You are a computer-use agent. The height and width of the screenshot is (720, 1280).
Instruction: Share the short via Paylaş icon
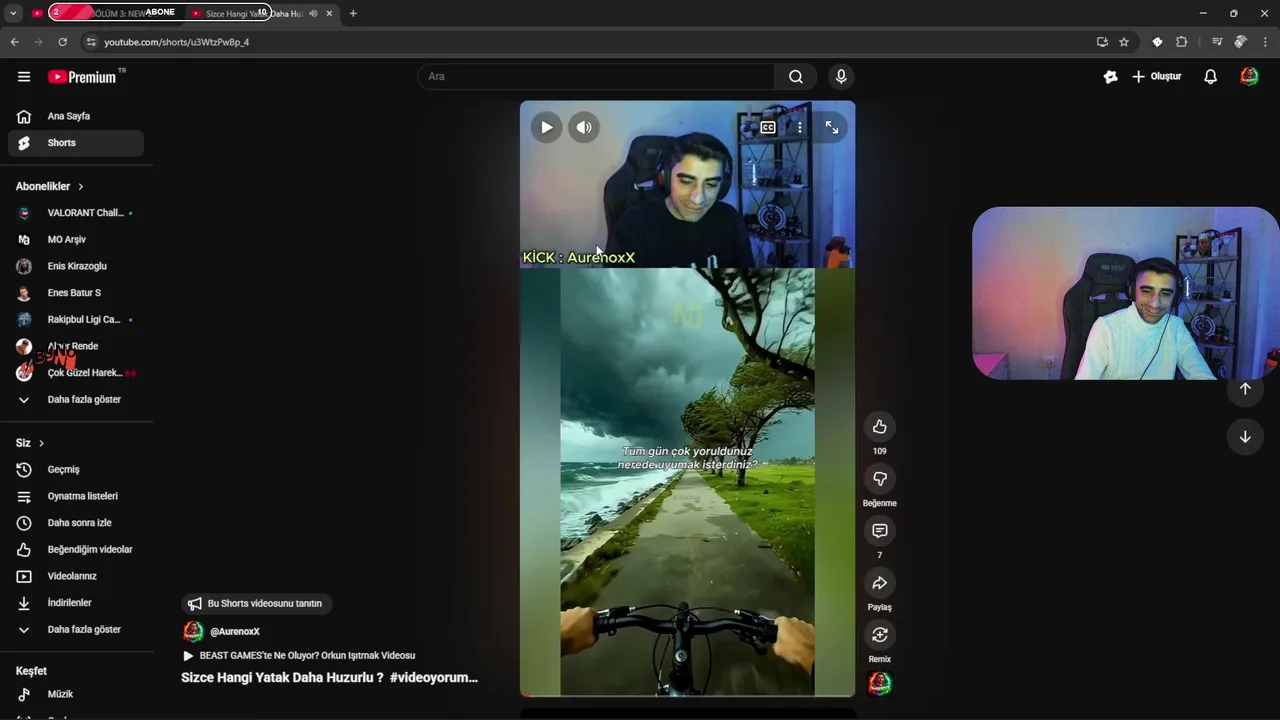coord(880,583)
